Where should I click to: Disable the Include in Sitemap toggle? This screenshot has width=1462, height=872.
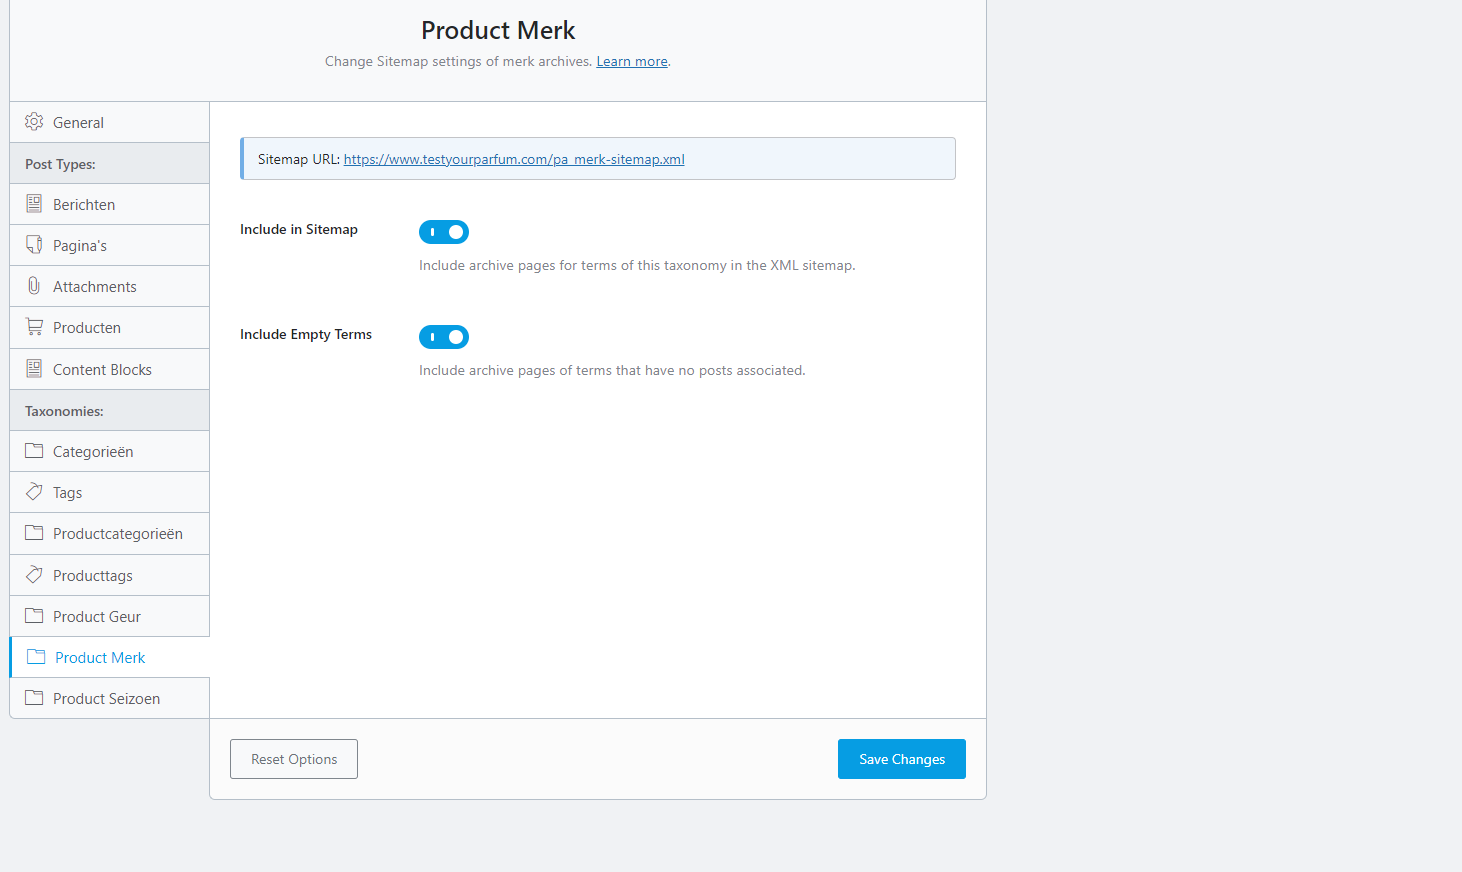coord(444,232)
